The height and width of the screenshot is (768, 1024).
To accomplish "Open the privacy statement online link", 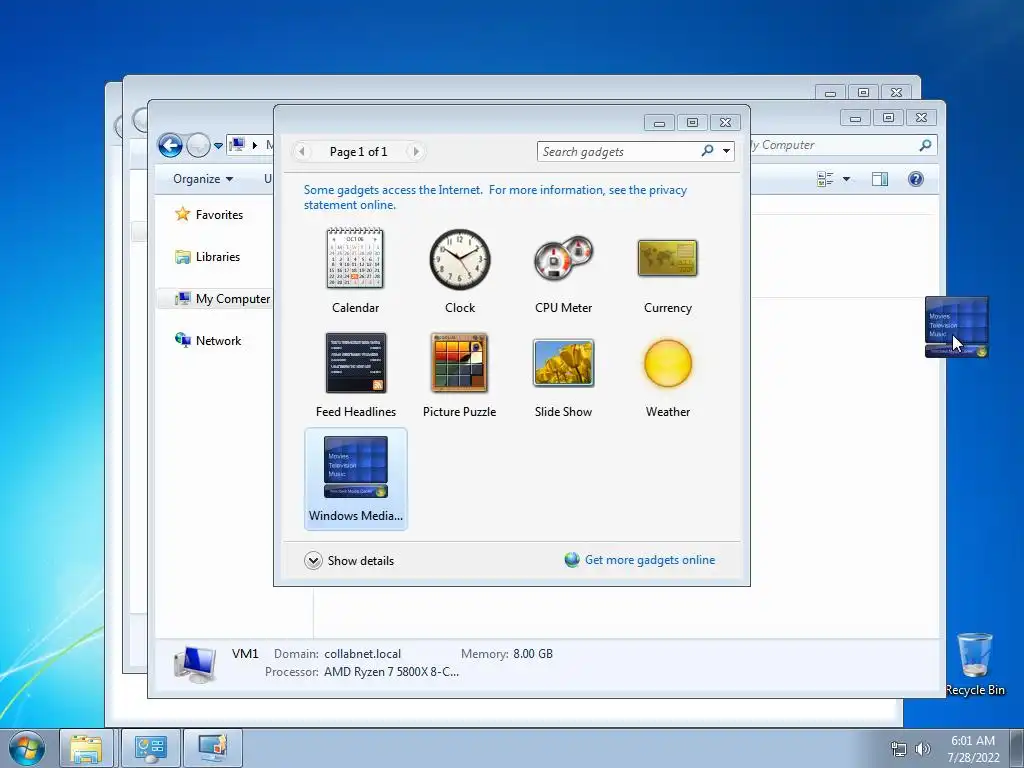I will 495,197.
